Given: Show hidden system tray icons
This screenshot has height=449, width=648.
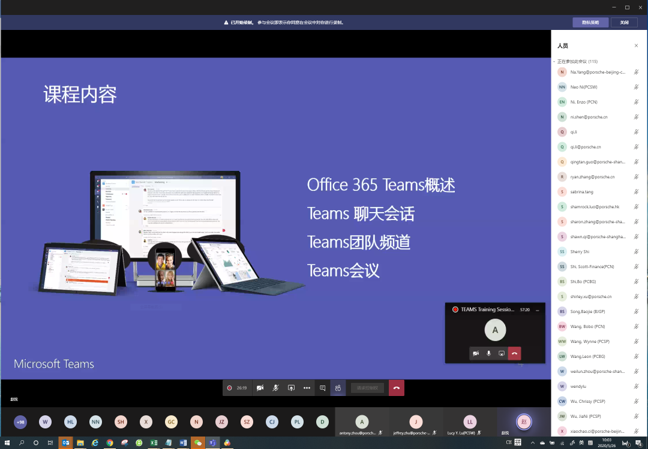Looking at the screenshot, I should [x=532, y=443].
